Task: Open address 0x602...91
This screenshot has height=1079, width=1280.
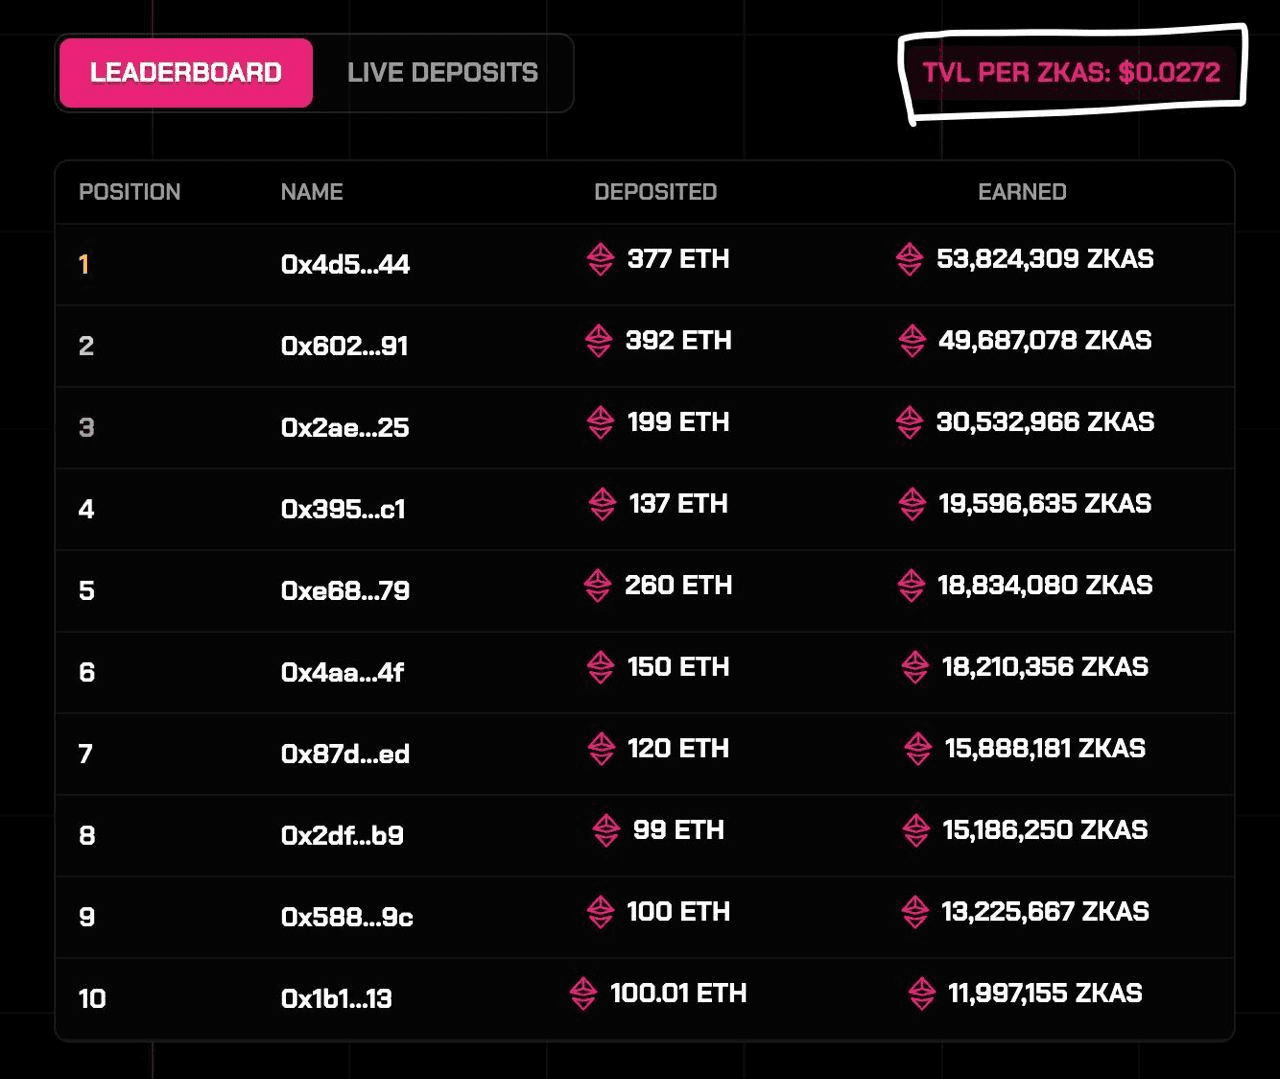Action: [x=344, y=346]
